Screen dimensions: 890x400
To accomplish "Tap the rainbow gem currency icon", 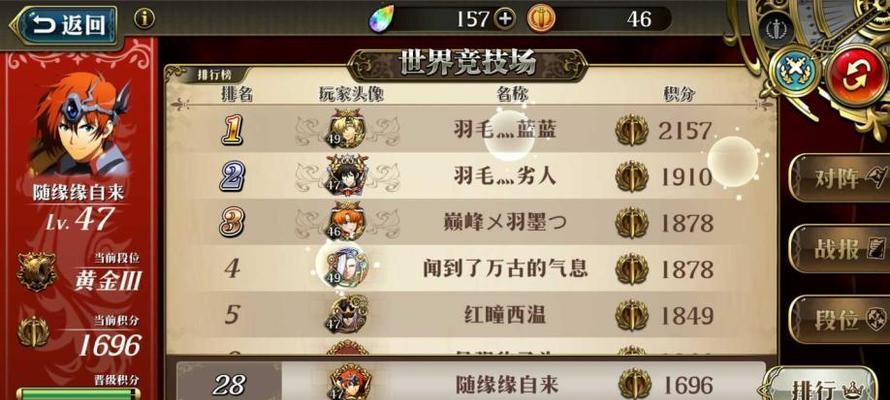I will coord(379,20).
